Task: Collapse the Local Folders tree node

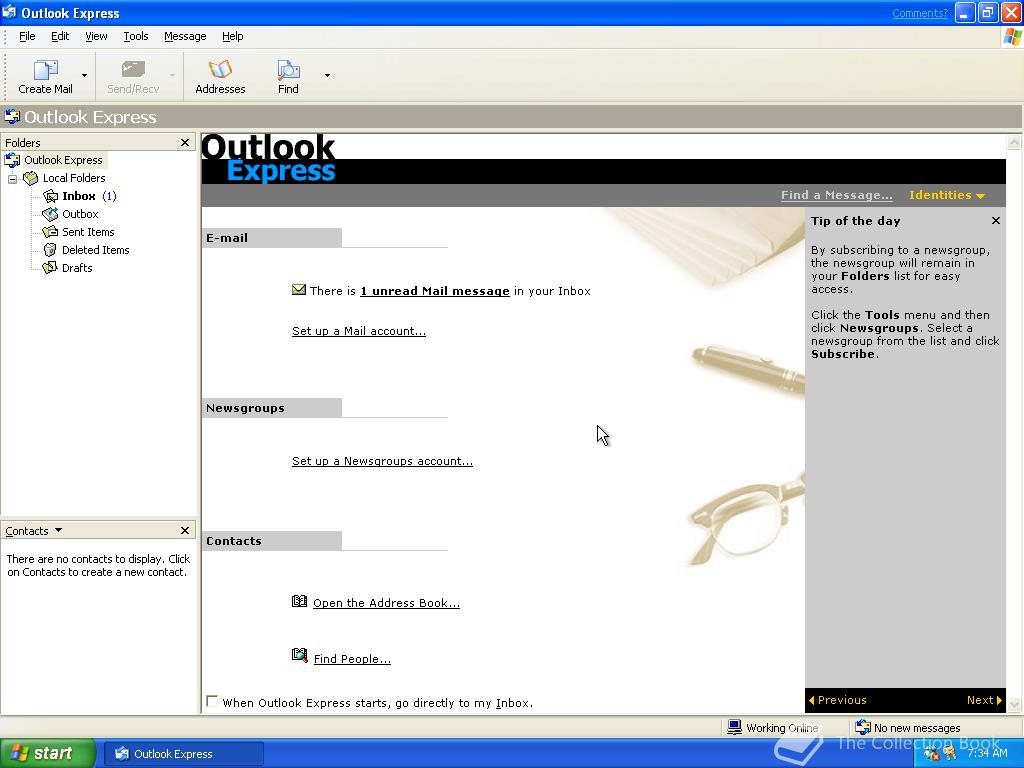Action: pyautogui.click(x=12, y=178)
